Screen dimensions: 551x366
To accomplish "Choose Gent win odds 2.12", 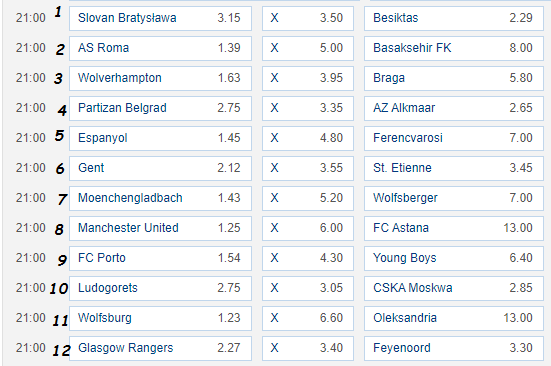I will [160, 168].
